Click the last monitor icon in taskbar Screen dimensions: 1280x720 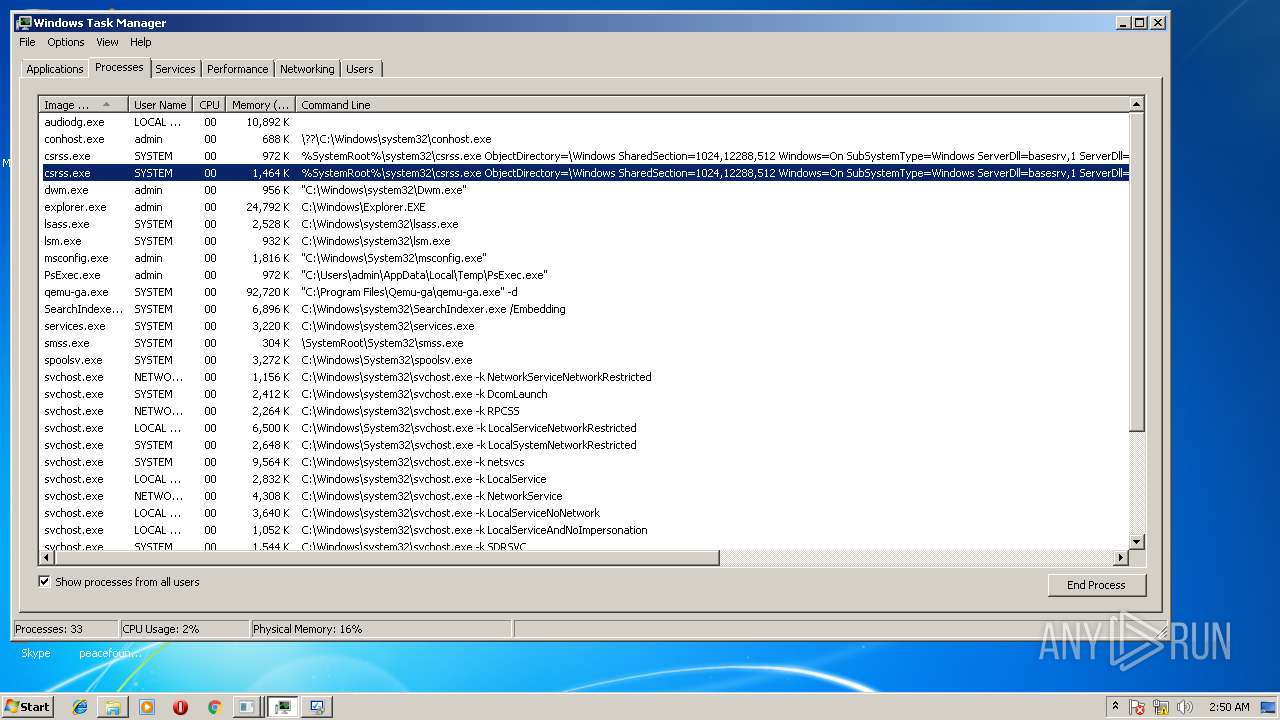click(317, 707)
